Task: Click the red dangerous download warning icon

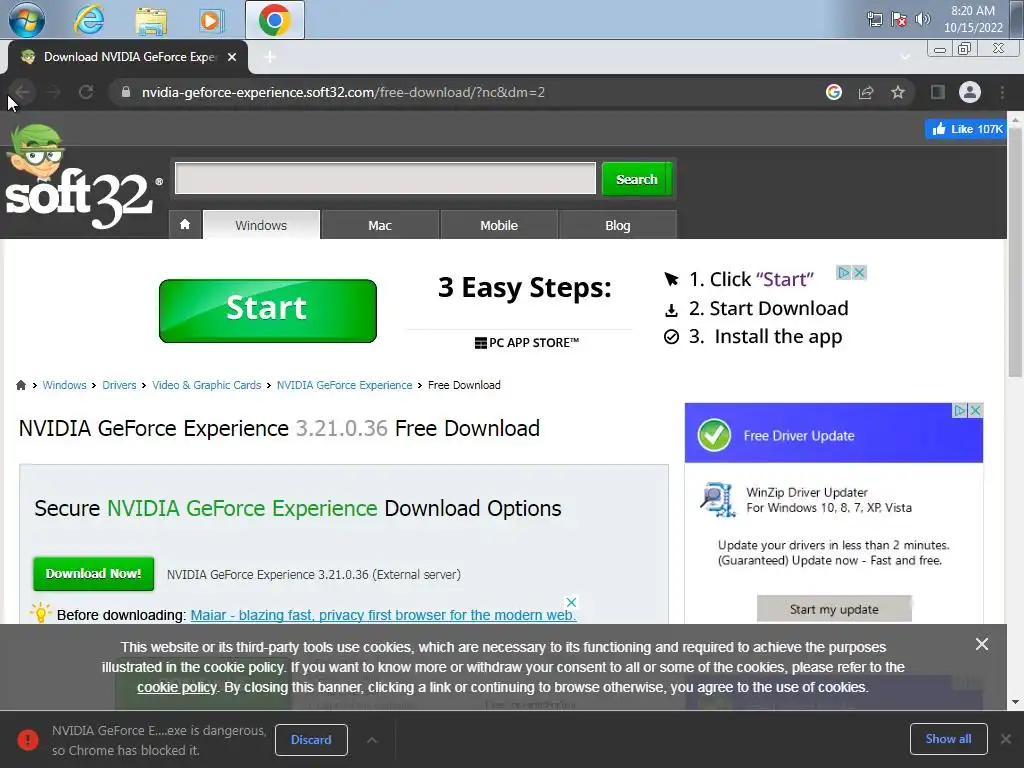Action: (x=27, y=739)
